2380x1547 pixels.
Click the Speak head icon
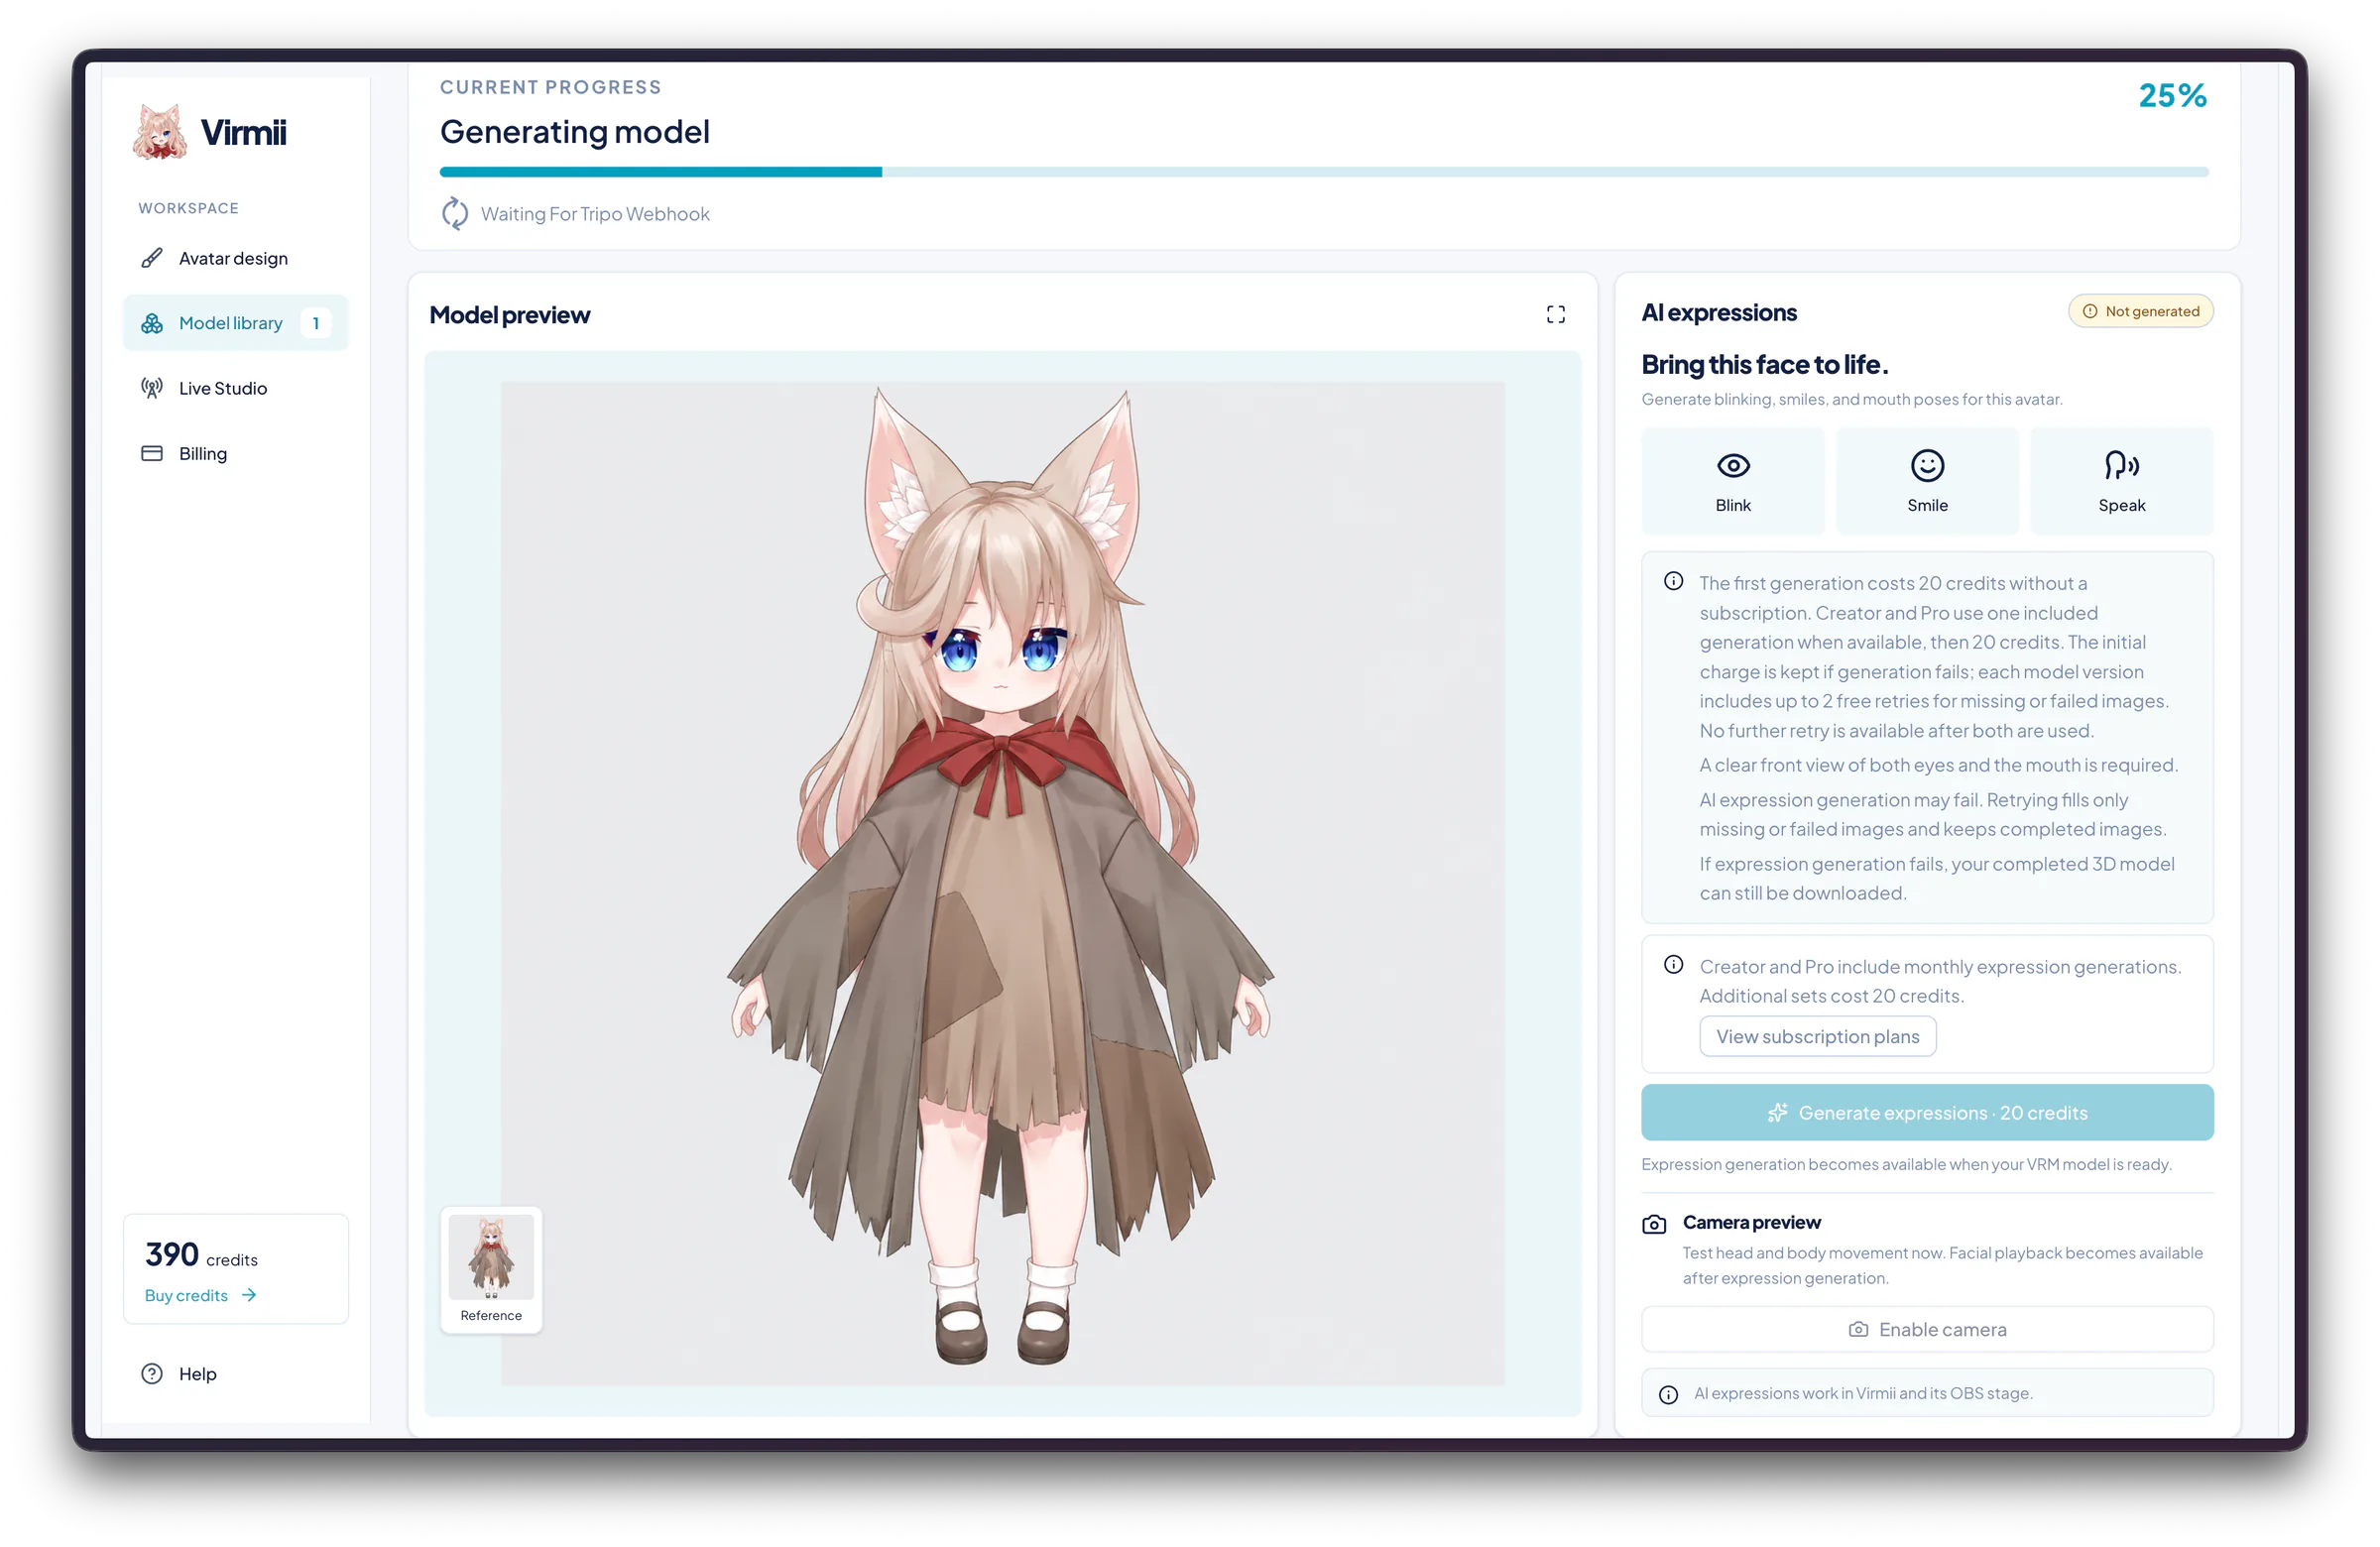click(2121, 466)
